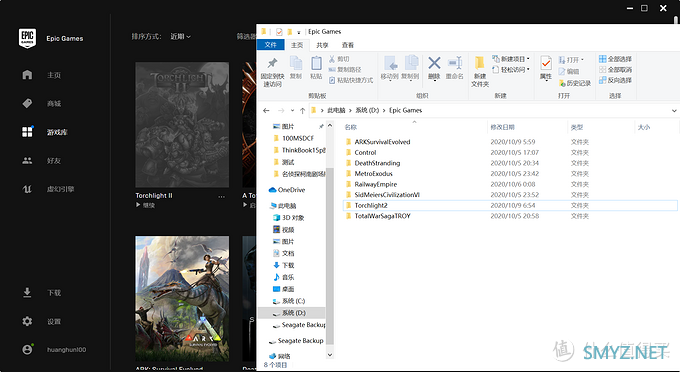The height and width of the screenshot is (372, 680).
Task: Sort by the Type column header
Action: pyautogui.click(x=601, y=127)
